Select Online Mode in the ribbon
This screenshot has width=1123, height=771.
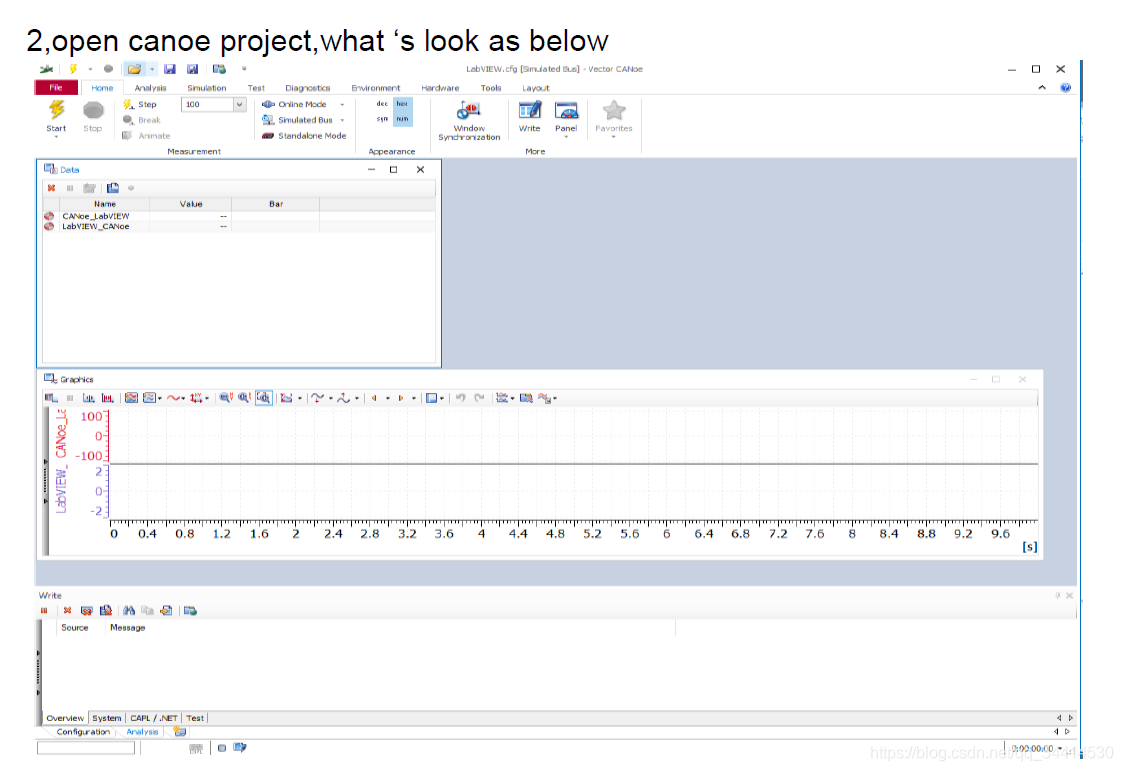click(x=294, y=105)
